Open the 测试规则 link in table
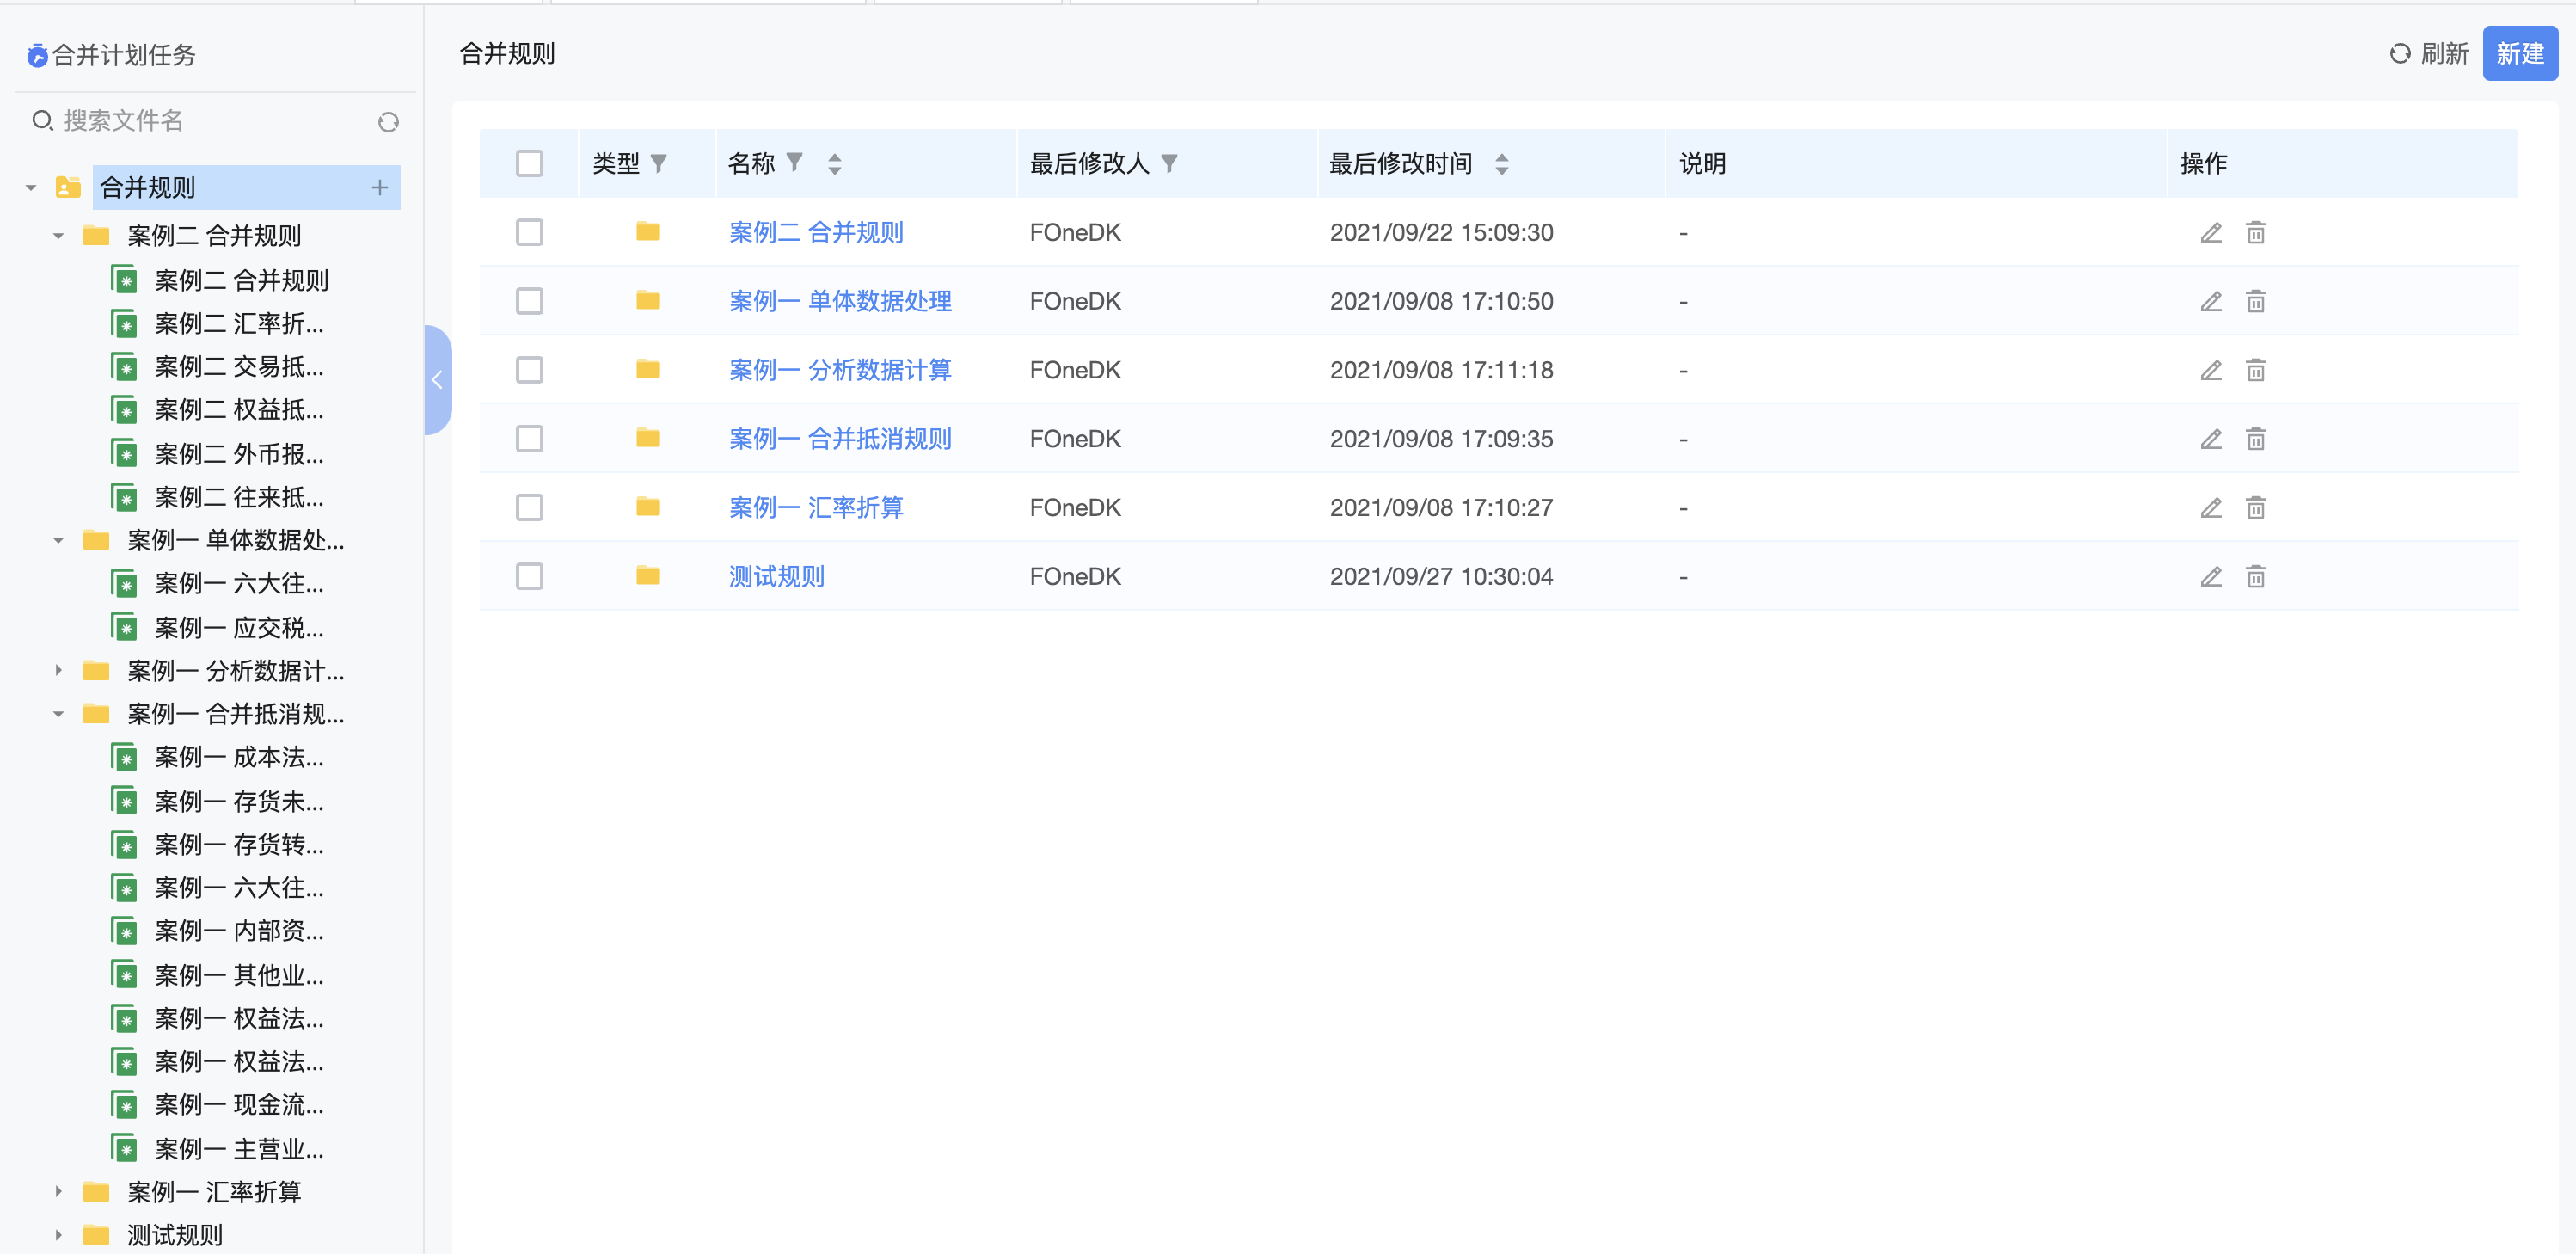Viewport: 2576px width, 1254px height. pos(777,577)
